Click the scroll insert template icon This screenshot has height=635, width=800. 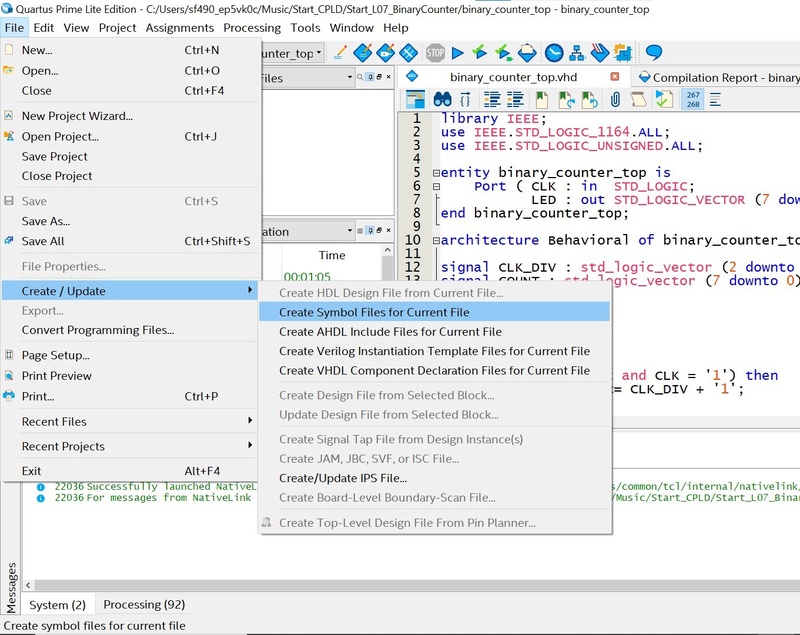click(638, 99)
